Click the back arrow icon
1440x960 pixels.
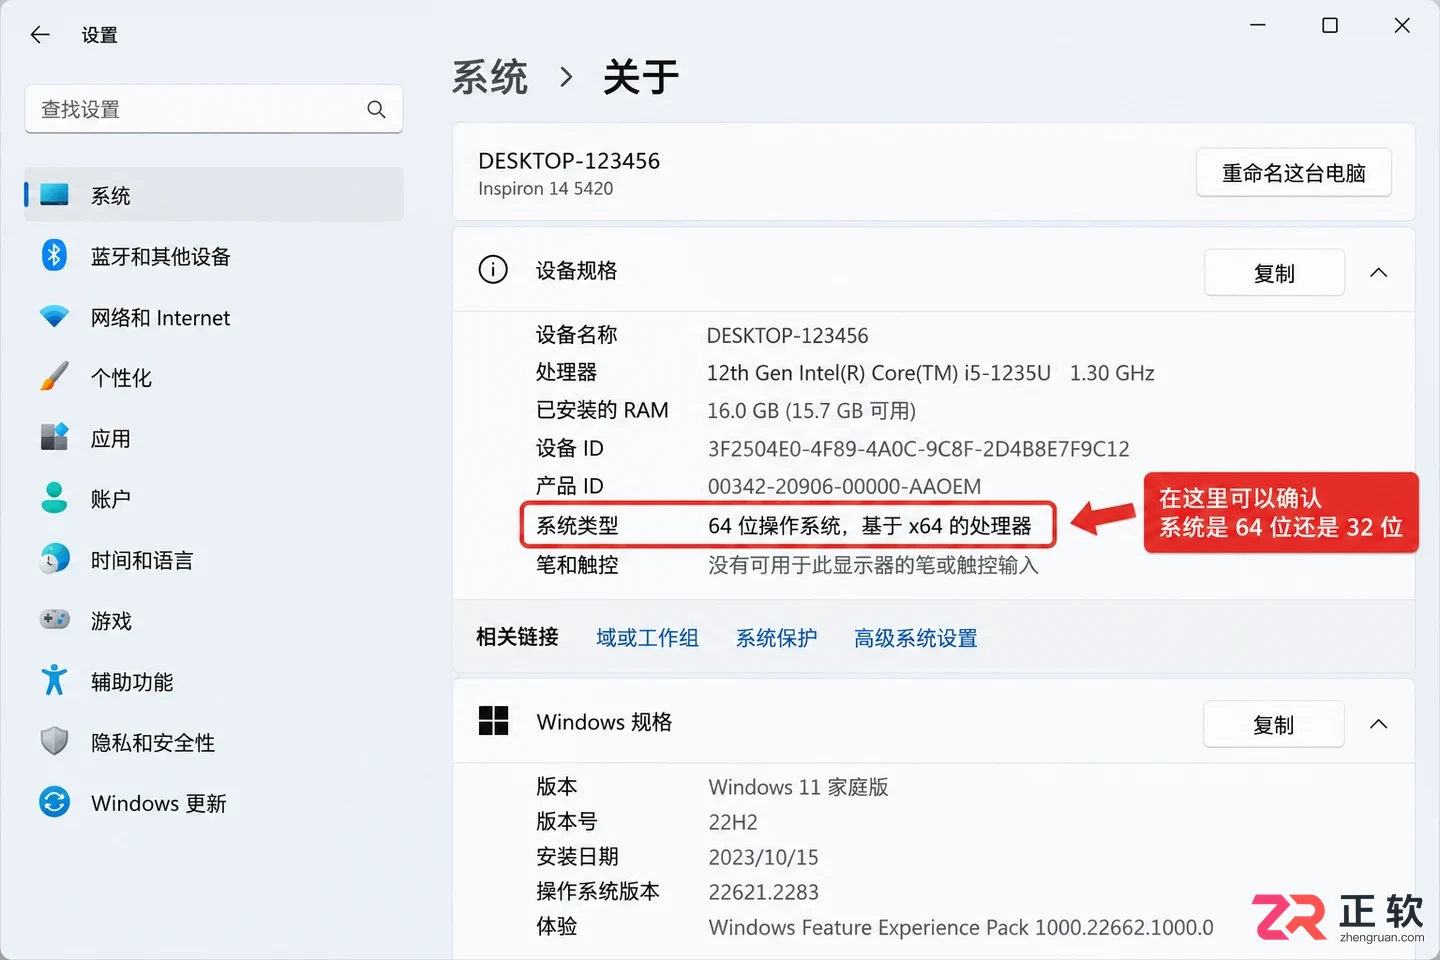click(40, 35)
